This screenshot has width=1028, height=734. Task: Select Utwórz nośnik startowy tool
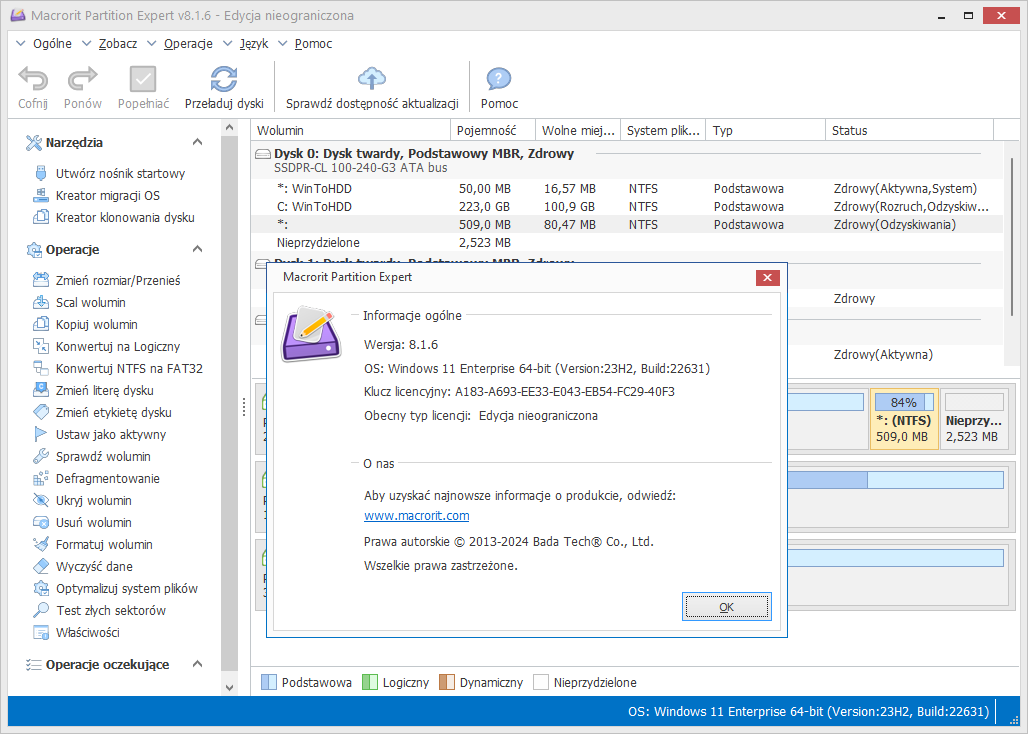[120, 174]
